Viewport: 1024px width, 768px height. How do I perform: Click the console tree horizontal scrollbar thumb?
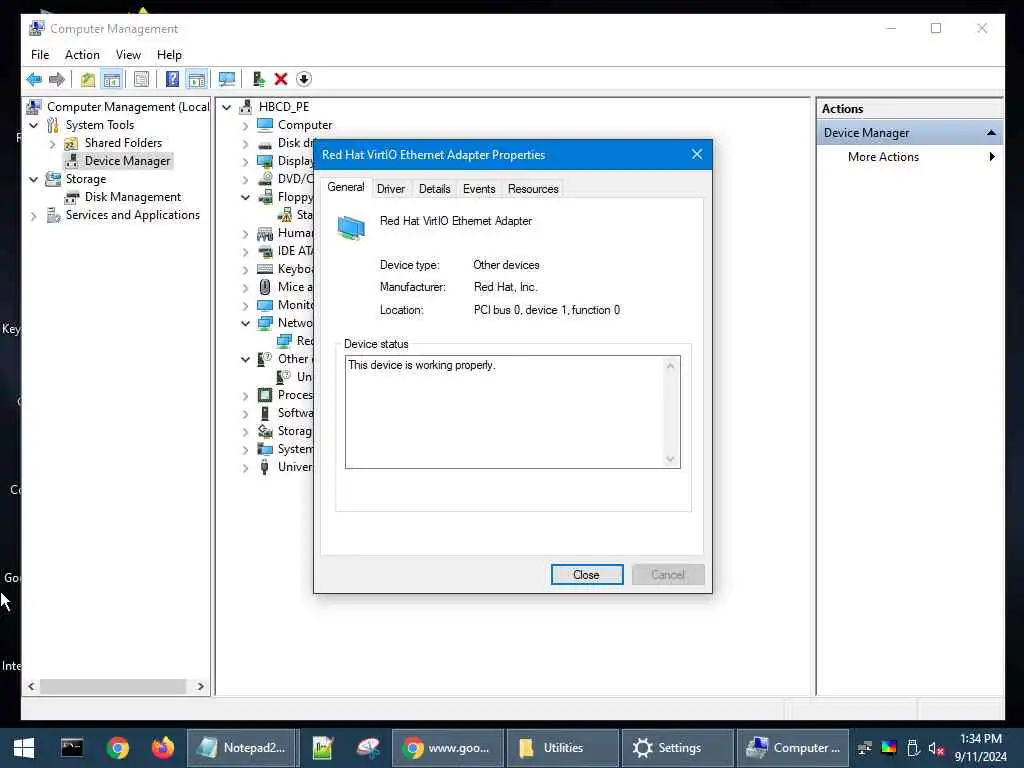click(112, 686)
